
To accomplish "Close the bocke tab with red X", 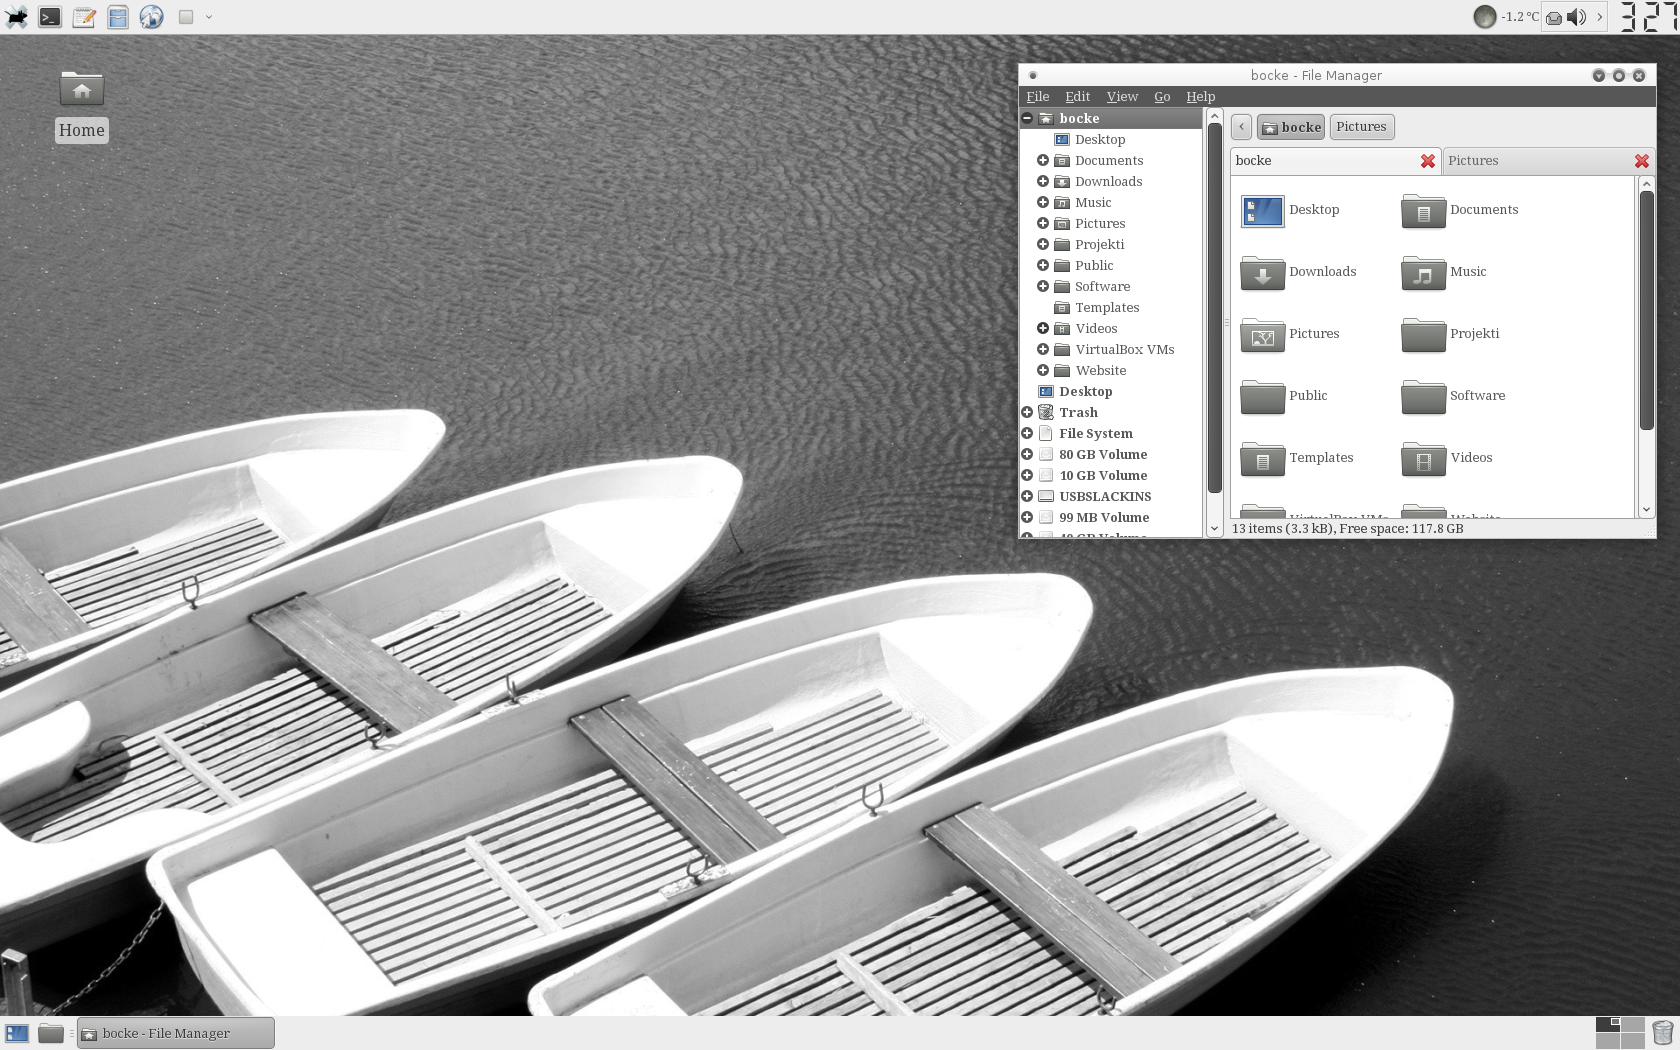I will coord(1428,161).
